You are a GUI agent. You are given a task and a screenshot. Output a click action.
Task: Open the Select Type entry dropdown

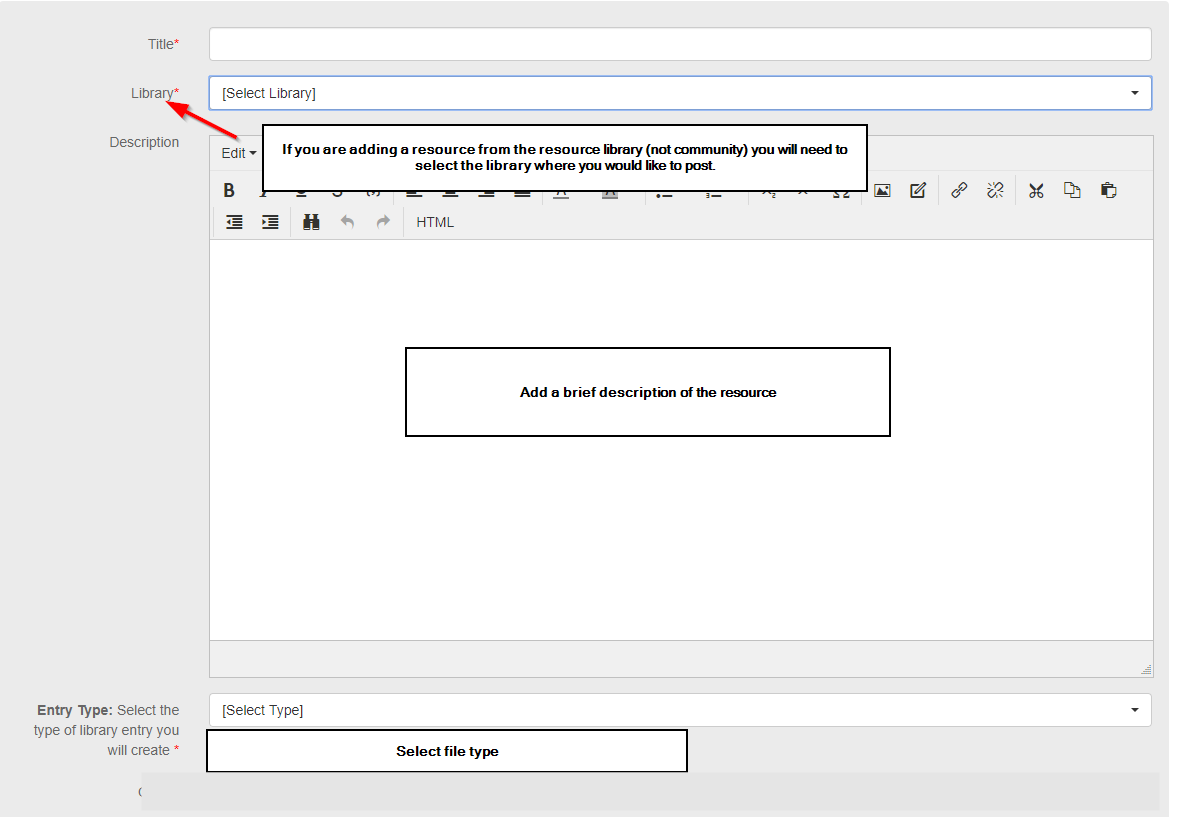pyautogui.click(x=680, y=710)
